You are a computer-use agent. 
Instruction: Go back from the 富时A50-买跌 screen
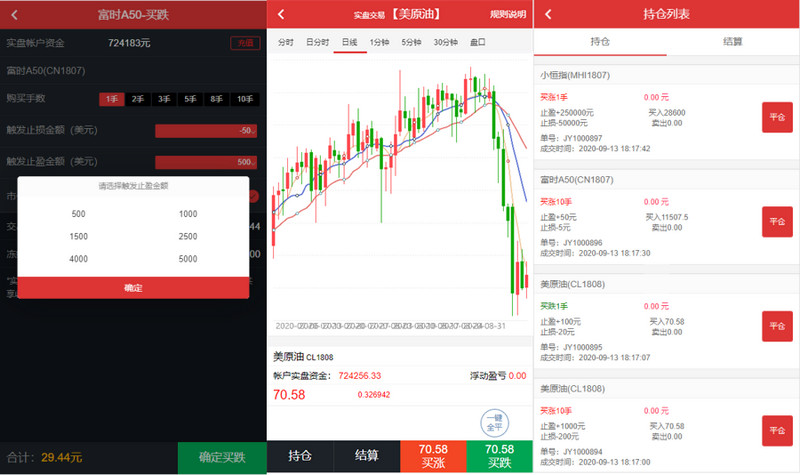pos(14,15)
